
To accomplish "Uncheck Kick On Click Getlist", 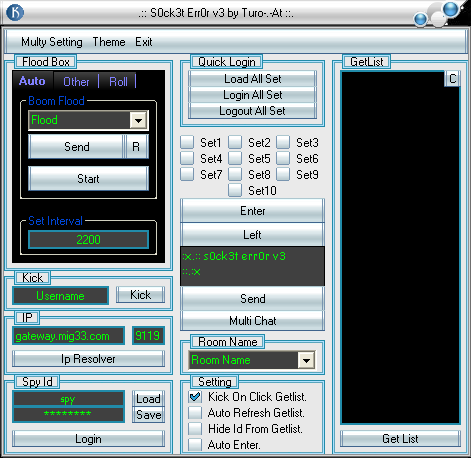I will click(x=195, y=397).
